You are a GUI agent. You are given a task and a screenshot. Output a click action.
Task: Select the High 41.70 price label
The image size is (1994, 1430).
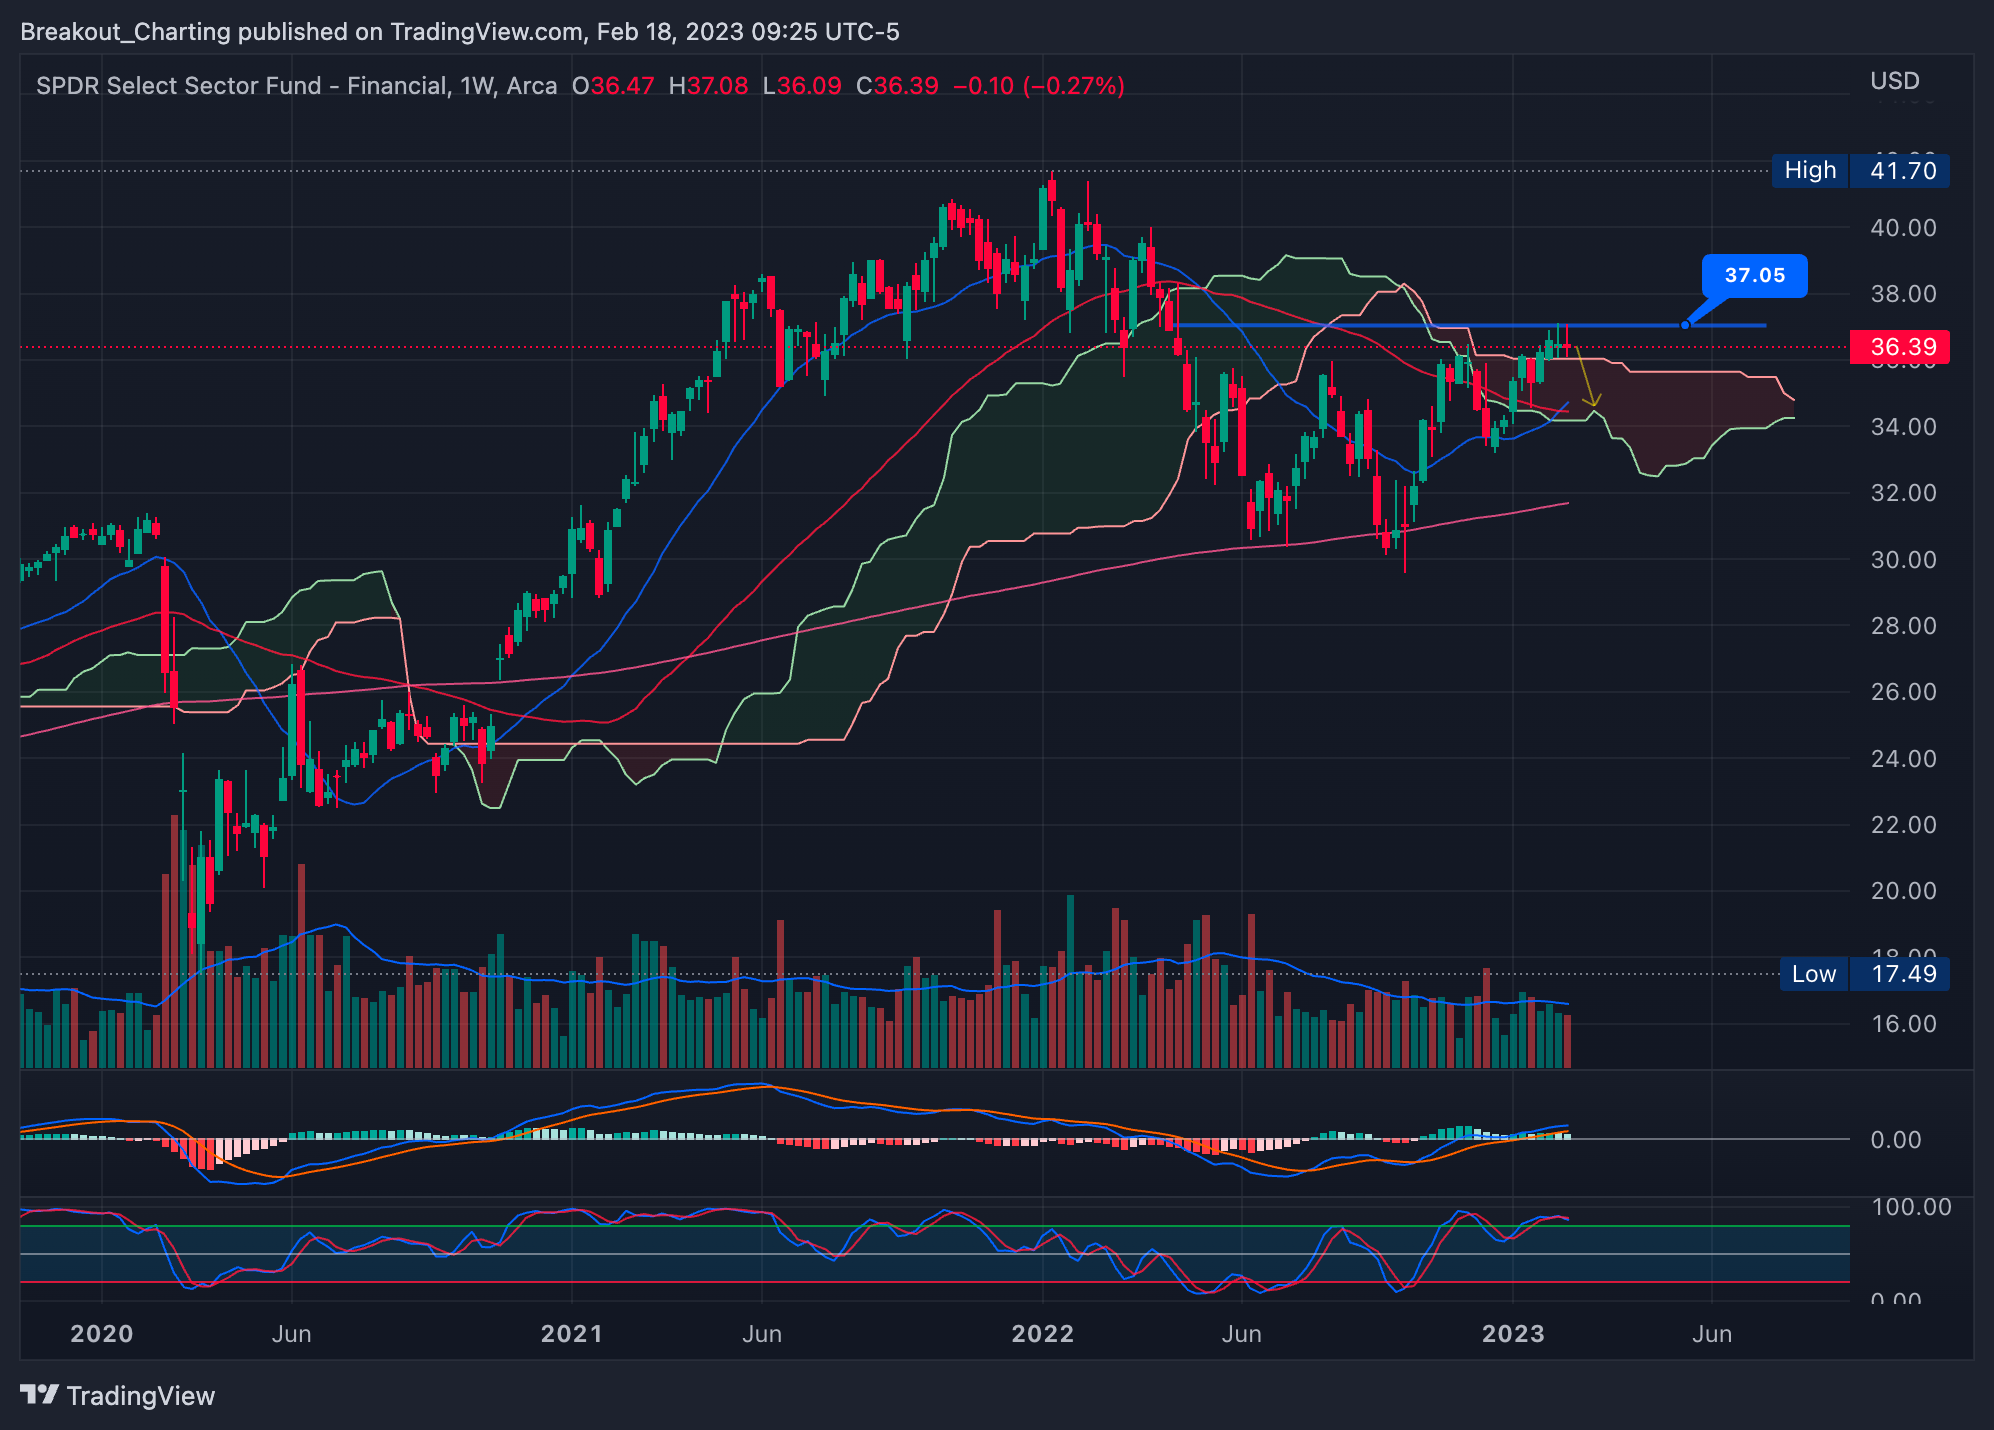(1859, 170)
